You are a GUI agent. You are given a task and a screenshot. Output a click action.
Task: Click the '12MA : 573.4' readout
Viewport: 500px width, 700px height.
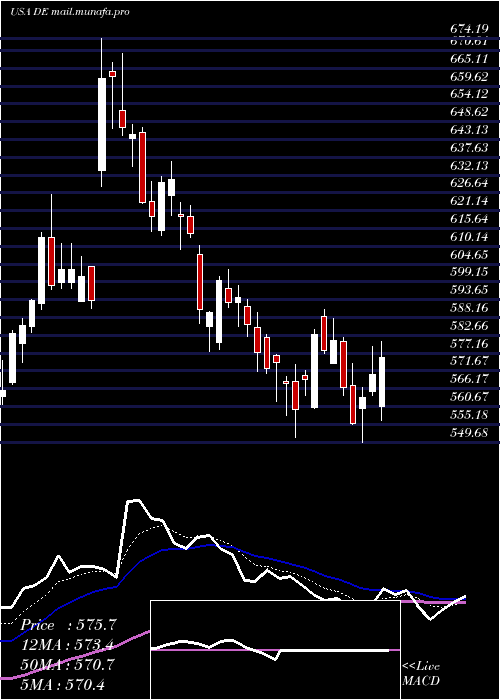(x=67, y=645)
